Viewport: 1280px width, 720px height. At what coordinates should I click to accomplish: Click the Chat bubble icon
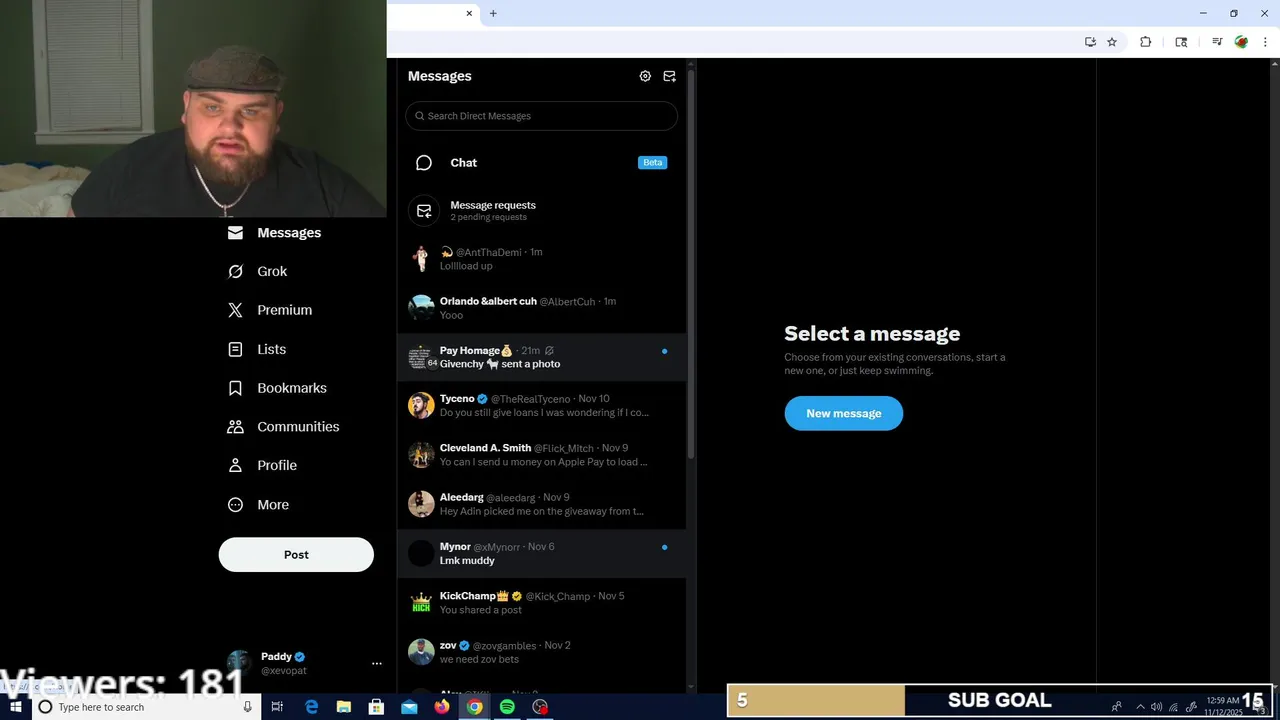tap(424, 163)
